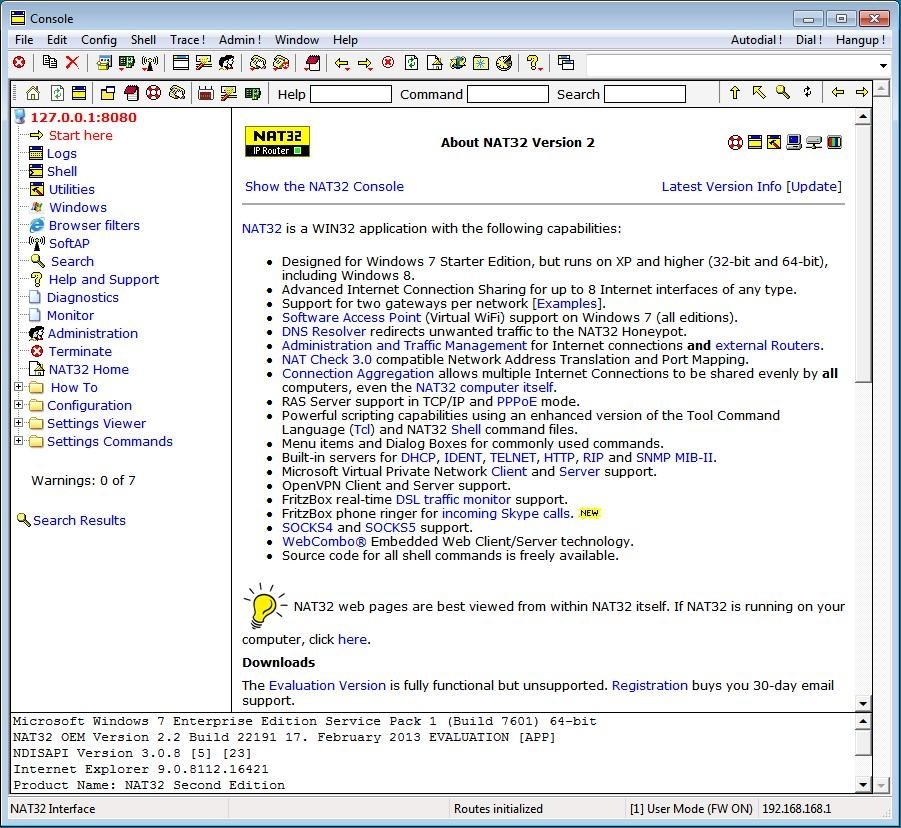Screen dimensions: 901x828
Task: Open Search Results in sidebar
Action: coord(79,520)
